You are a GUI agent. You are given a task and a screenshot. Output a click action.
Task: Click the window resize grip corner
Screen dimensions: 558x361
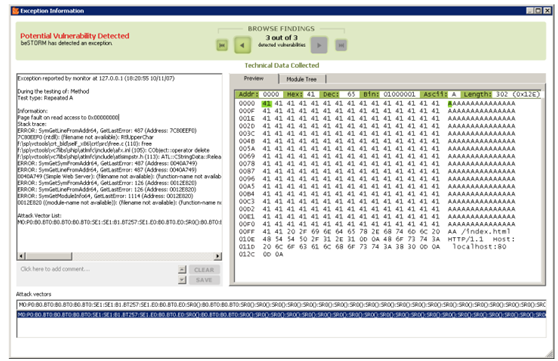point(549,353)
